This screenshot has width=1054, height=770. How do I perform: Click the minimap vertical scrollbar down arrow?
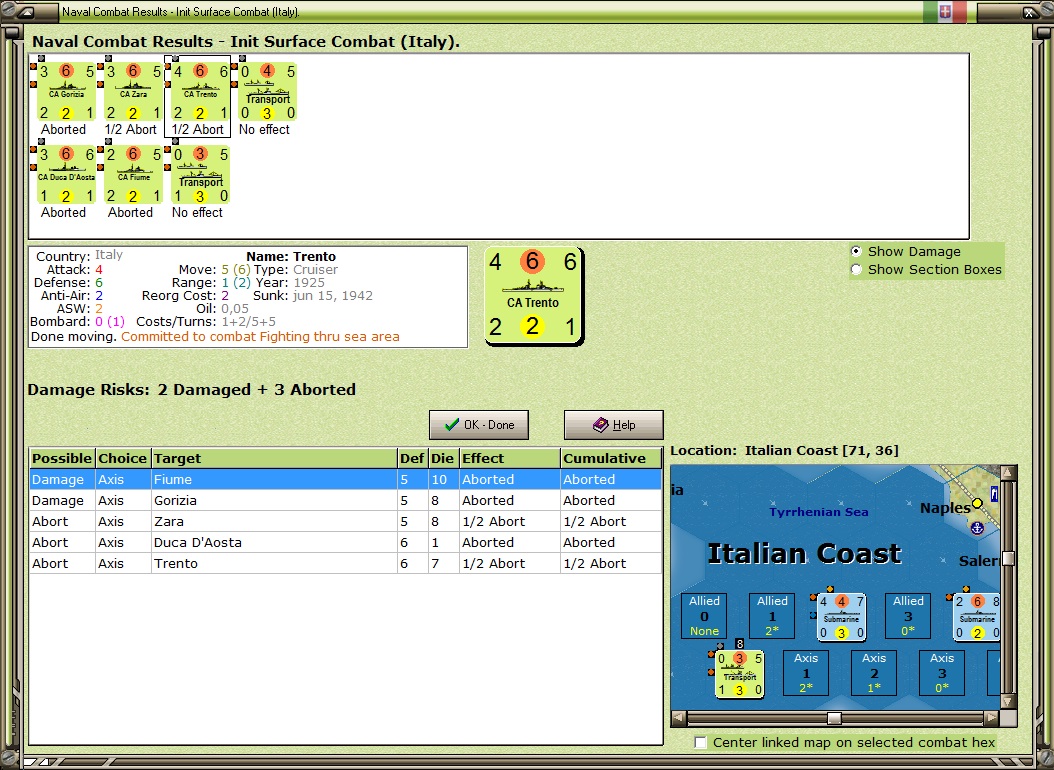point(1008,702)
